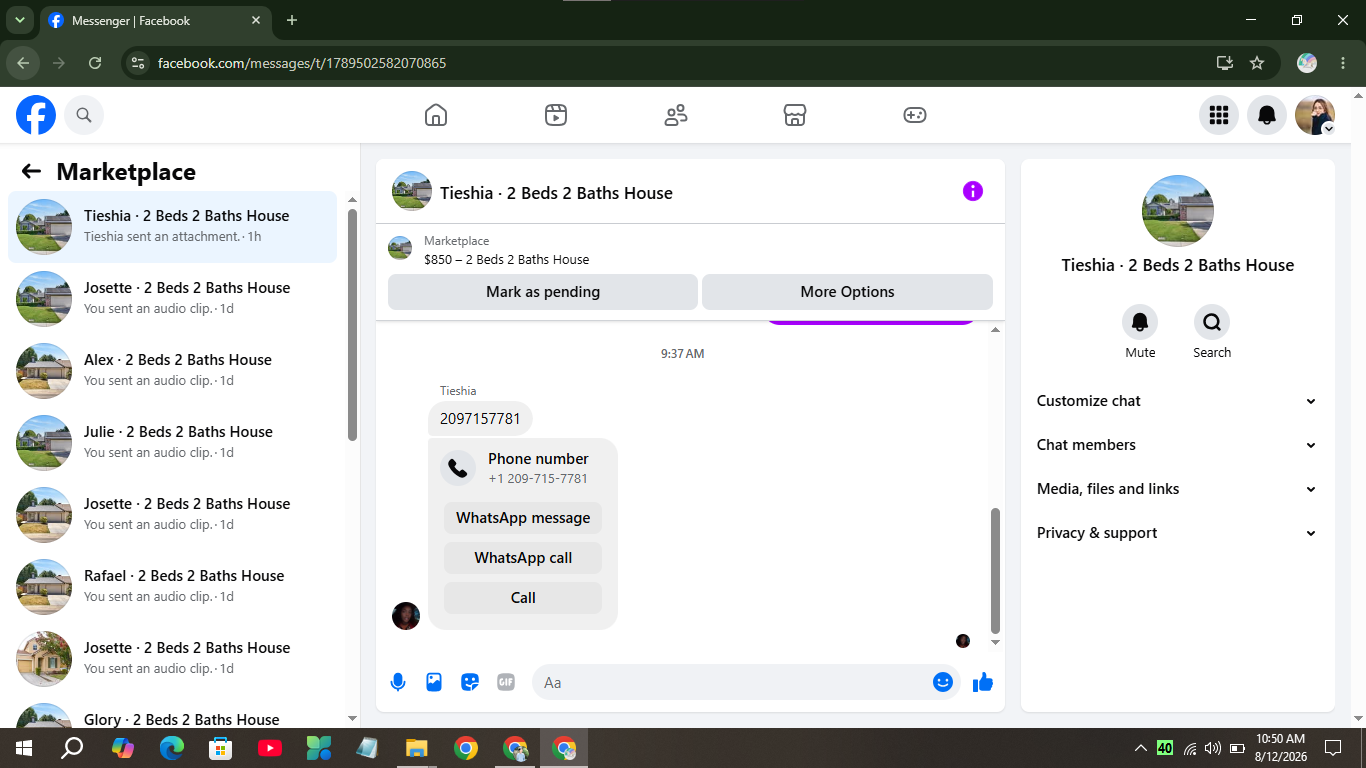
Task: Switch to the Messenger | Facebook tab
Action: (x=155, y=20)
